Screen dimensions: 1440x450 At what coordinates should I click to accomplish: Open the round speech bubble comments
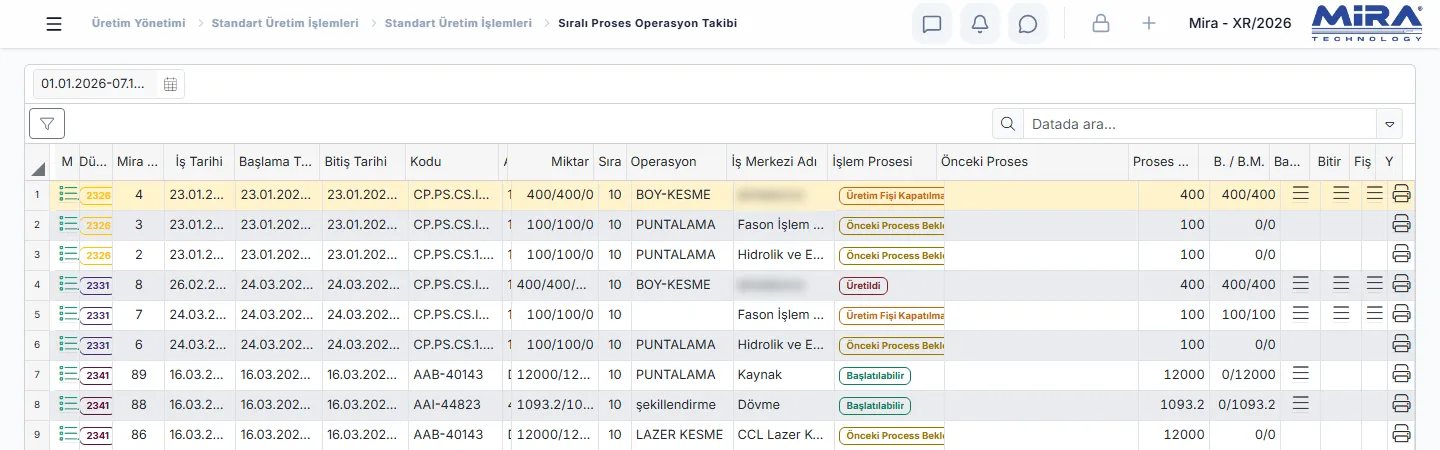1028,24
